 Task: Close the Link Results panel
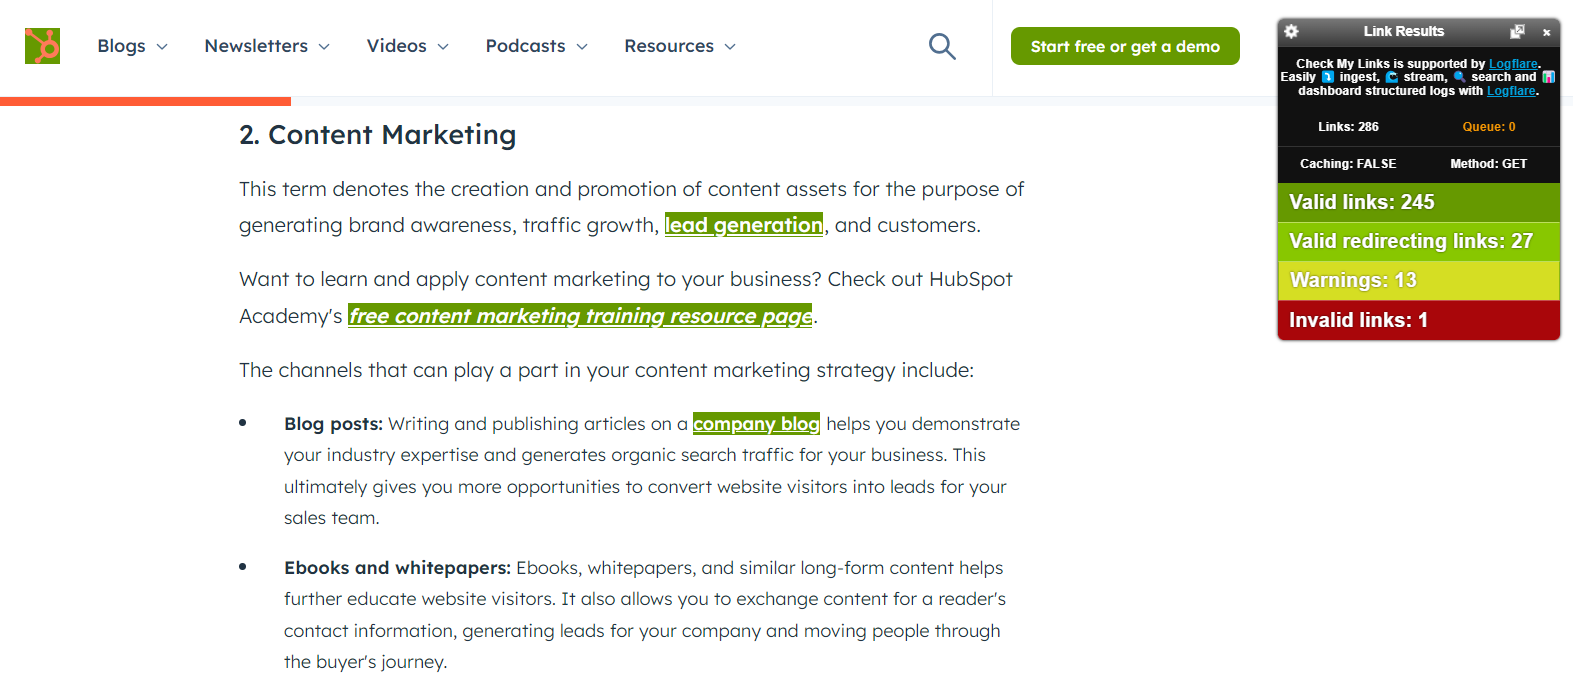click(1546, 32)
